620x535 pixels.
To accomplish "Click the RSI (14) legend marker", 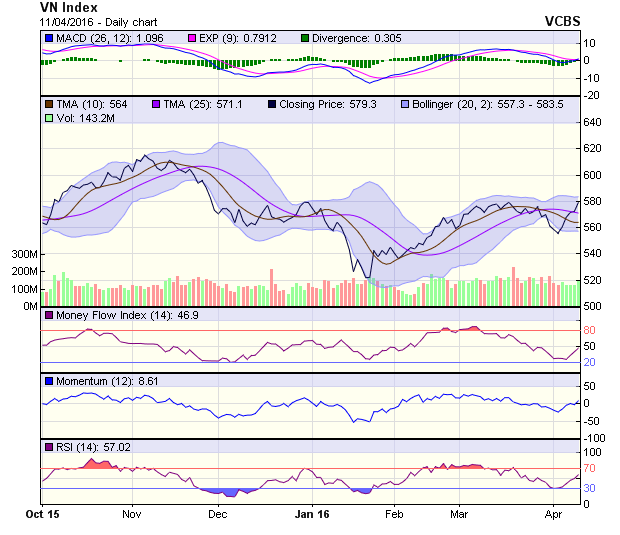I will tap(48, 446).
